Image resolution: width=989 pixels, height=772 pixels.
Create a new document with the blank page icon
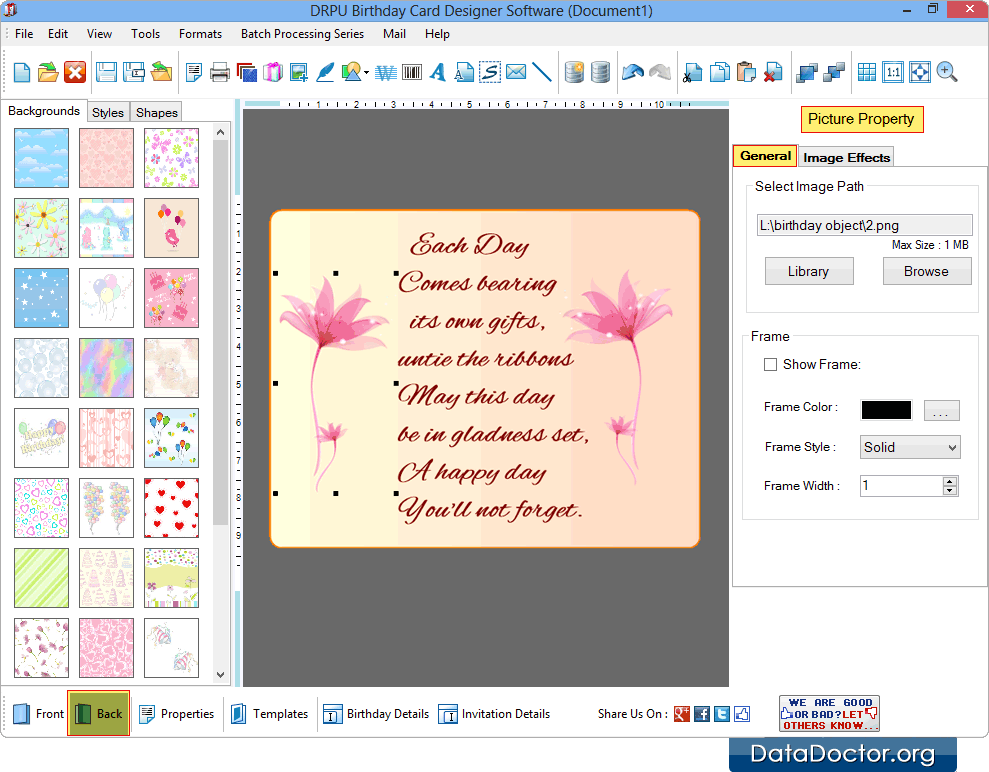coord(22,73)
